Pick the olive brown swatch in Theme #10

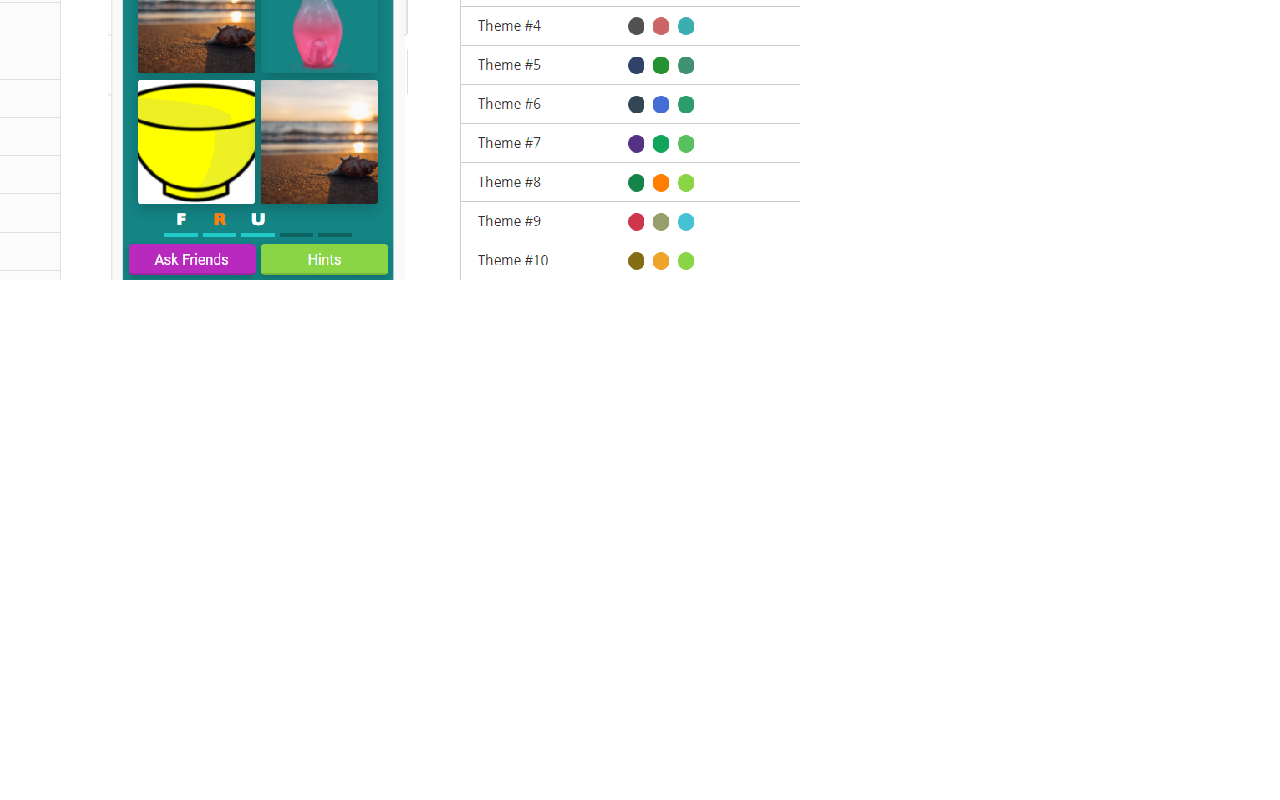tap(636, 260)
